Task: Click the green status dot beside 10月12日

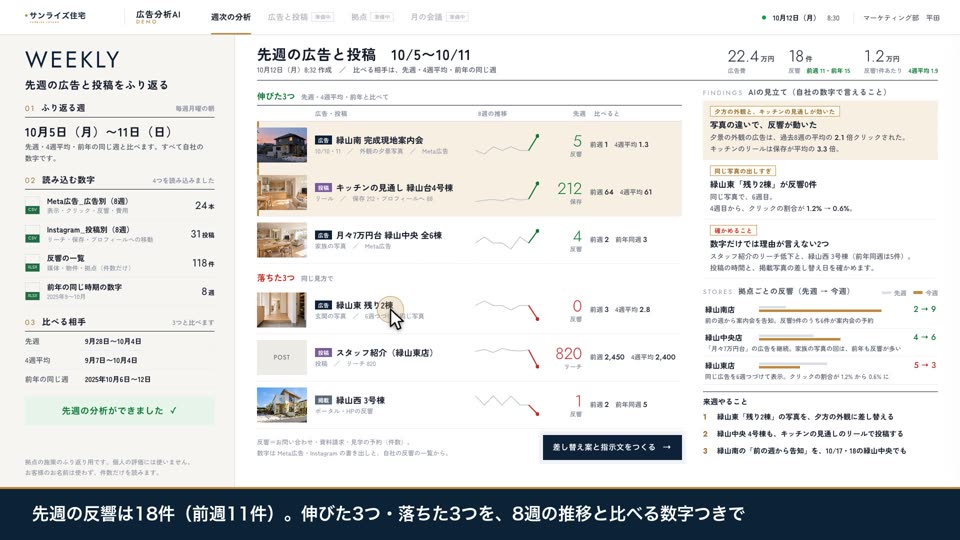Action: [763, 18]
